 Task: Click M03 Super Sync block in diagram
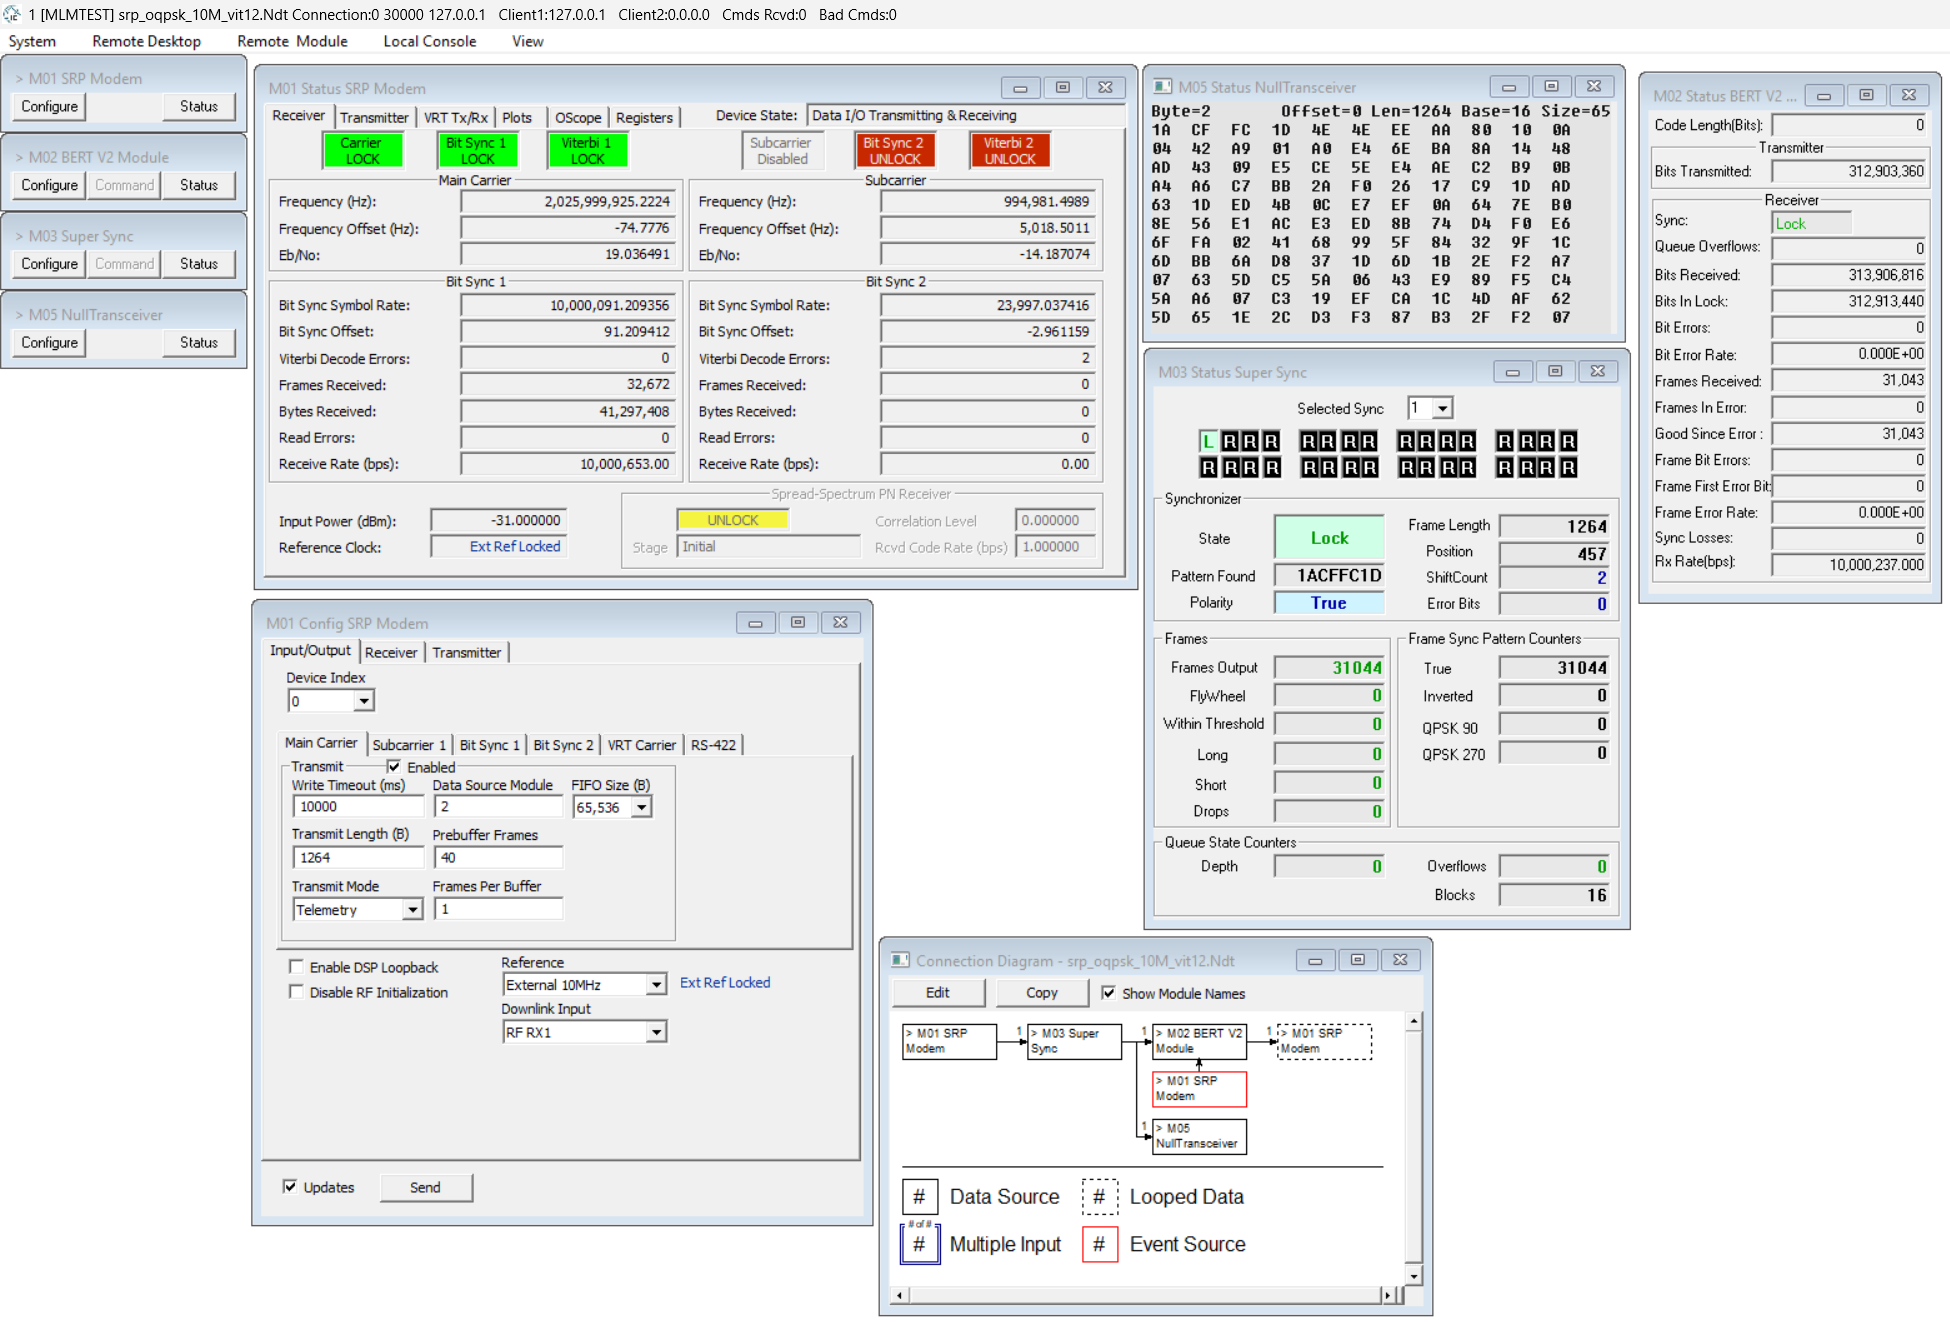tap(1074, 1041)
